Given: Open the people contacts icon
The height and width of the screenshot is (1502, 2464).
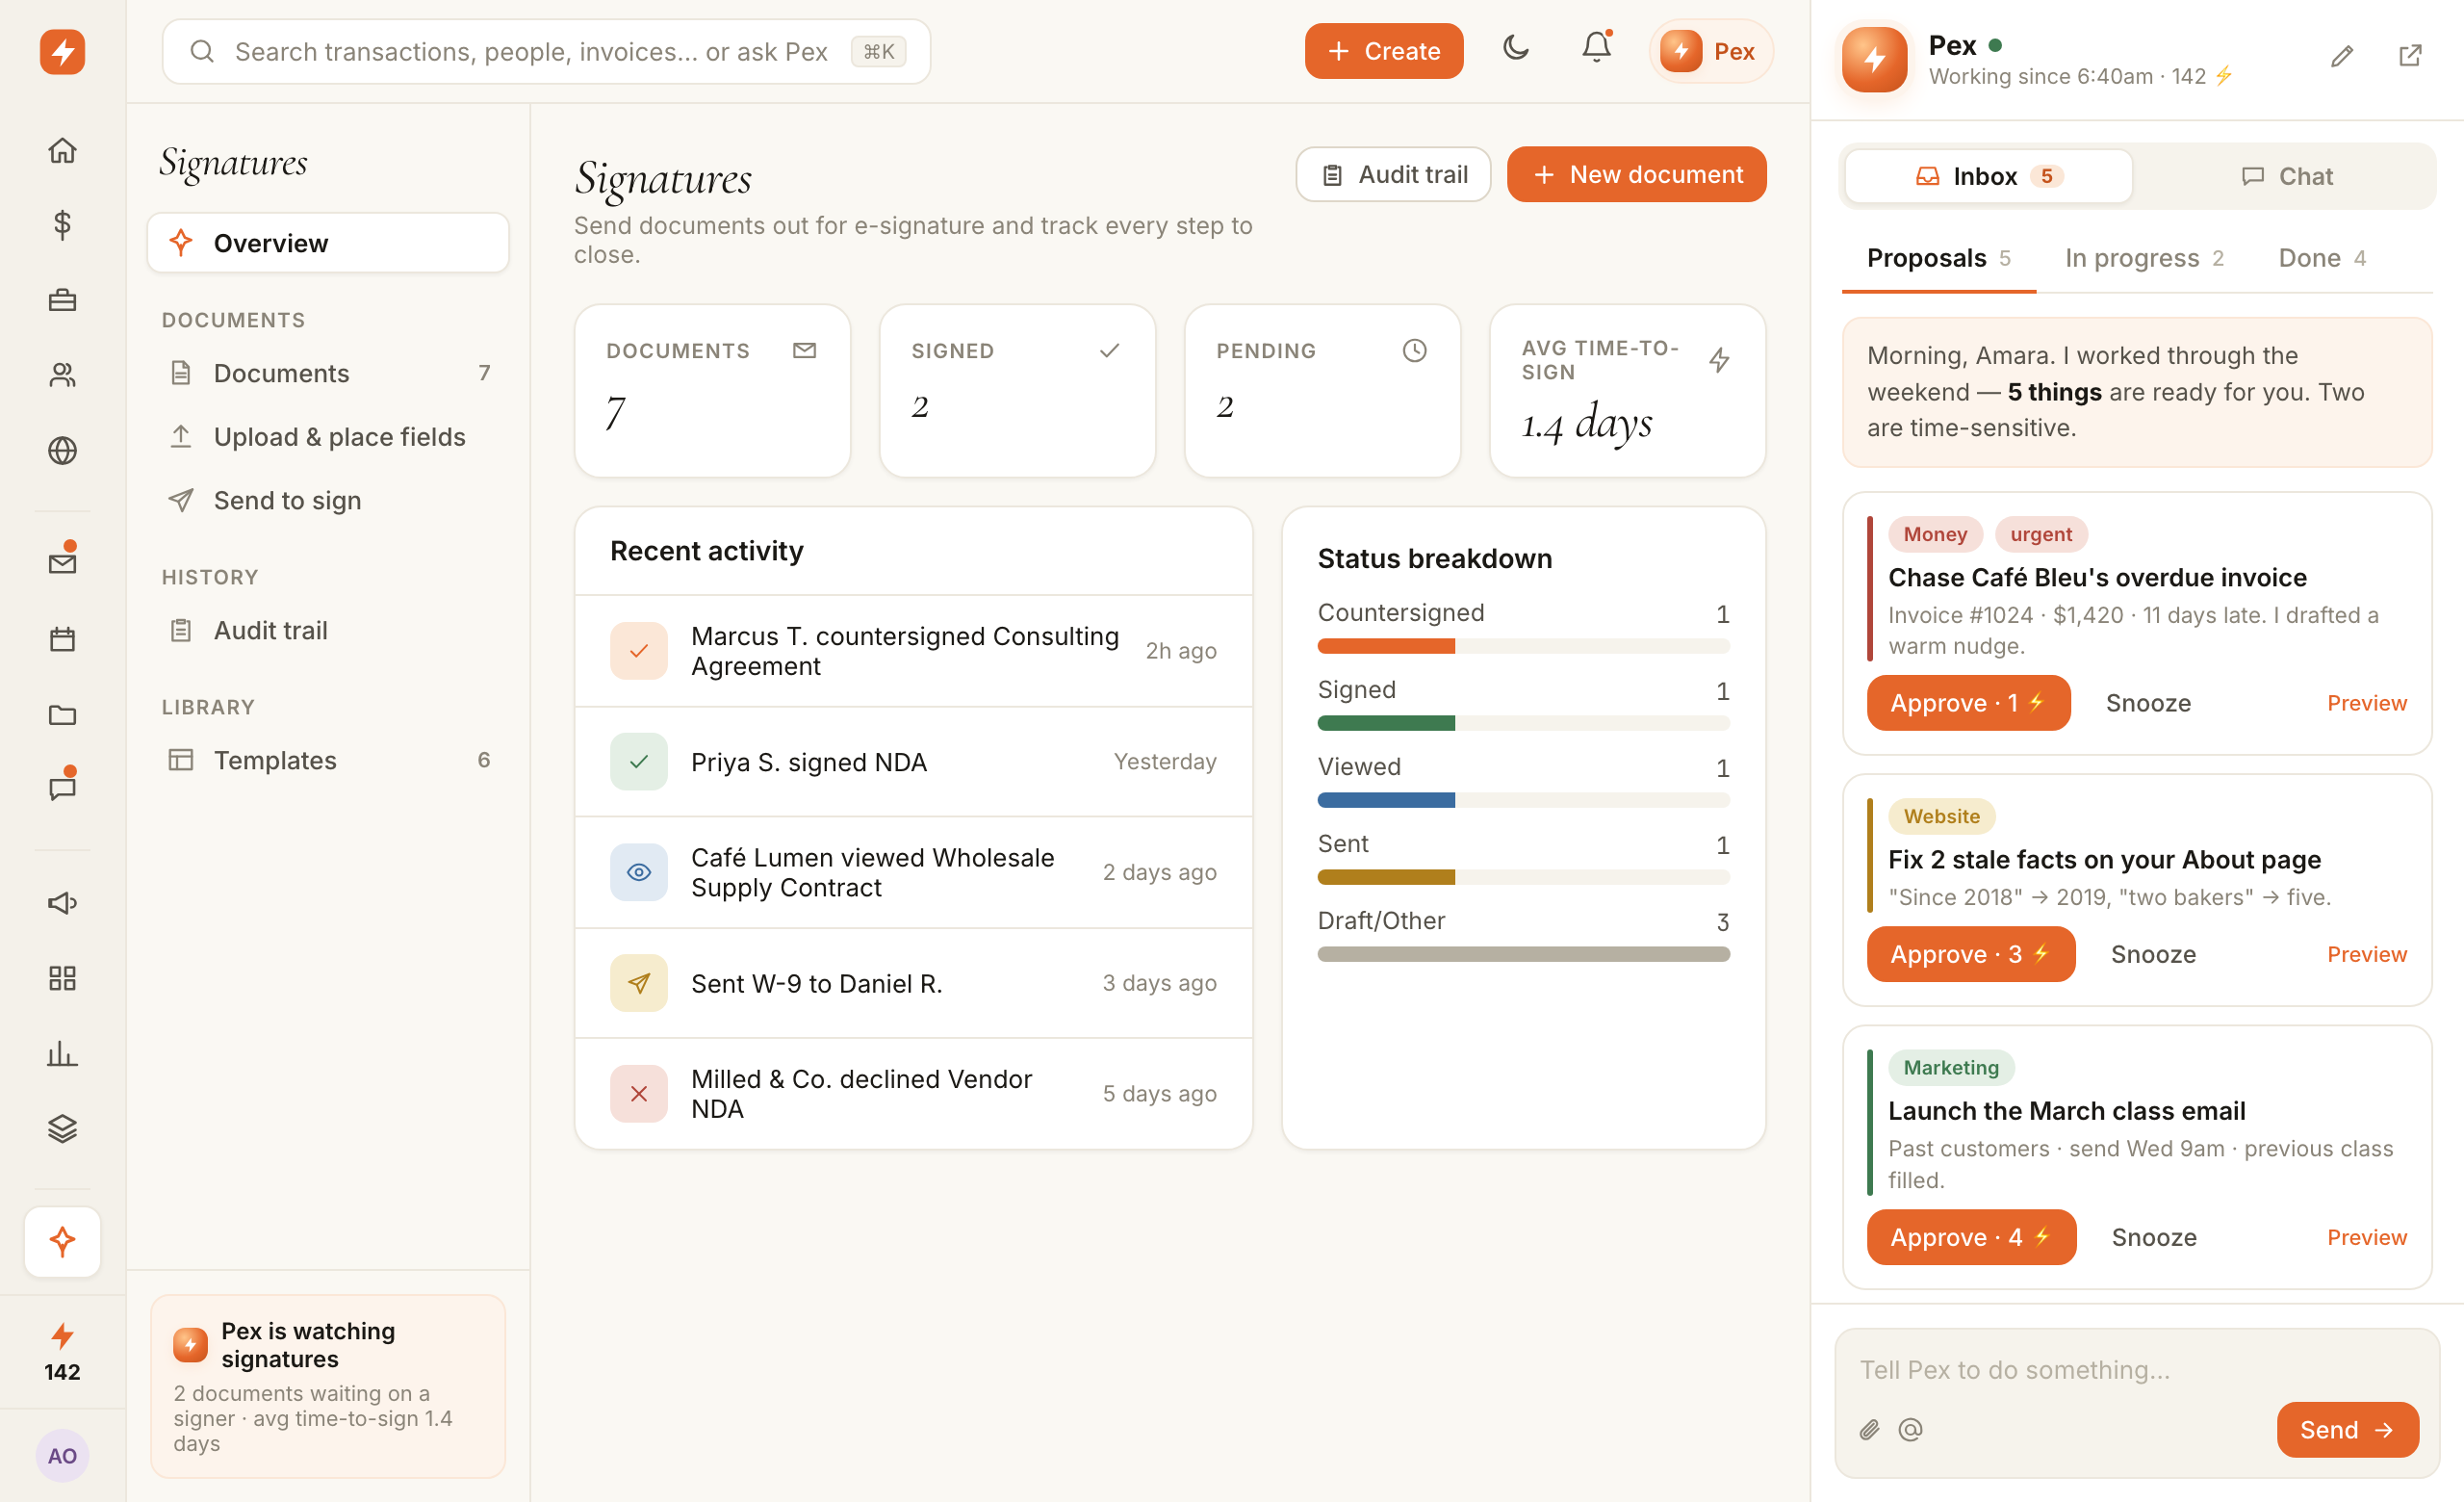Looking at the screenshot, I should click(x=62, y=375).
